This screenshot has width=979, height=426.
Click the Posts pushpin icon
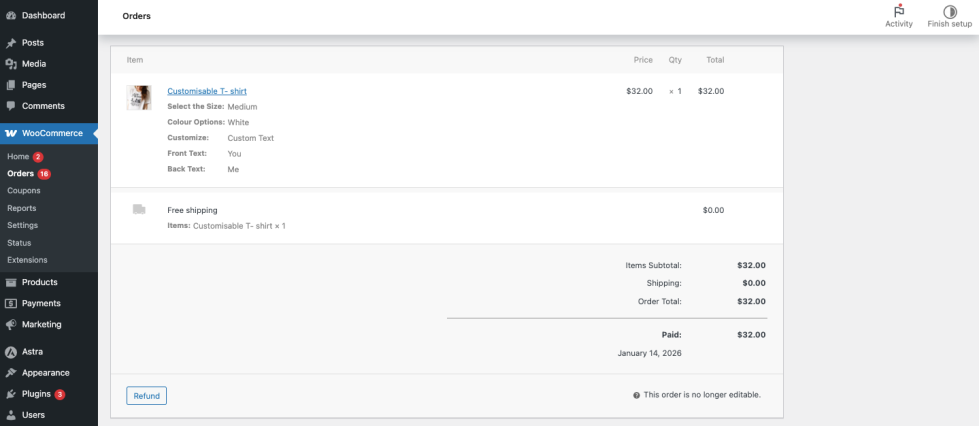point(10,43)
